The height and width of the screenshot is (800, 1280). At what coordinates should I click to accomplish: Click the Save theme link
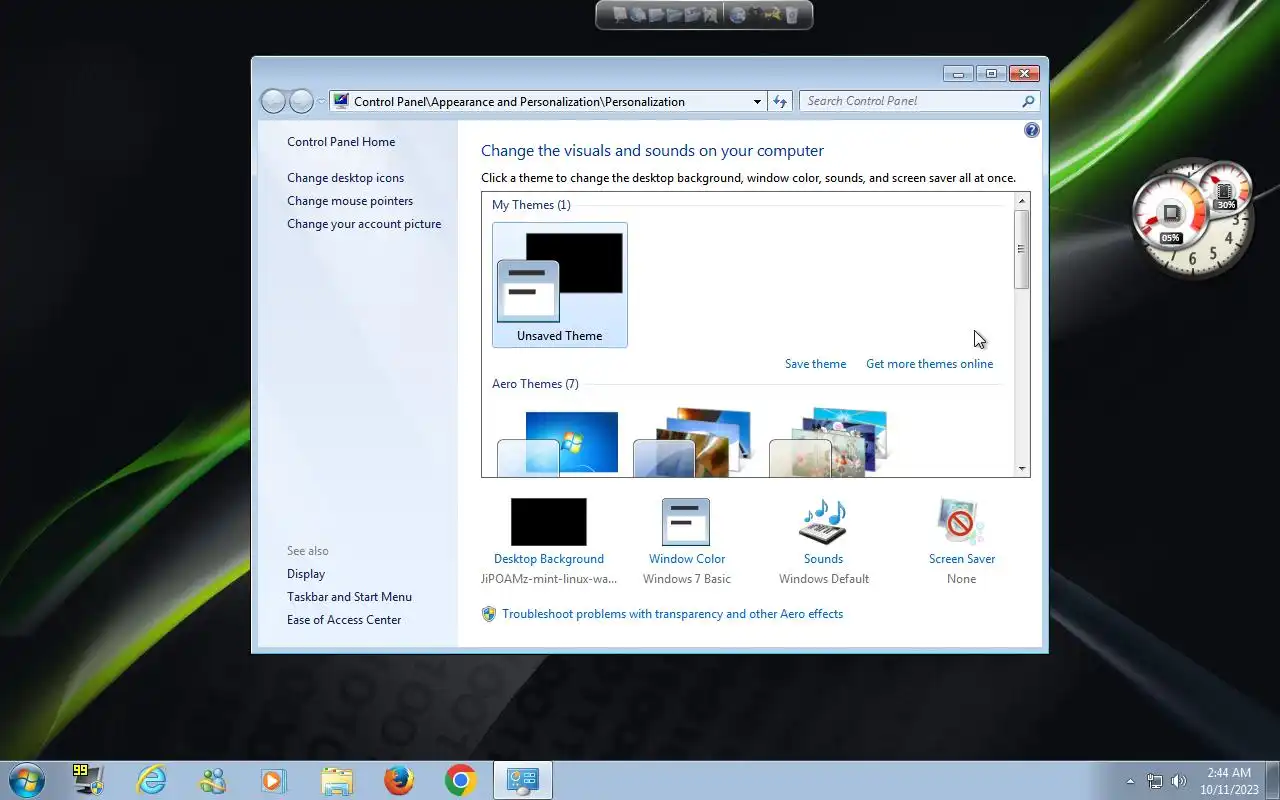815,364
